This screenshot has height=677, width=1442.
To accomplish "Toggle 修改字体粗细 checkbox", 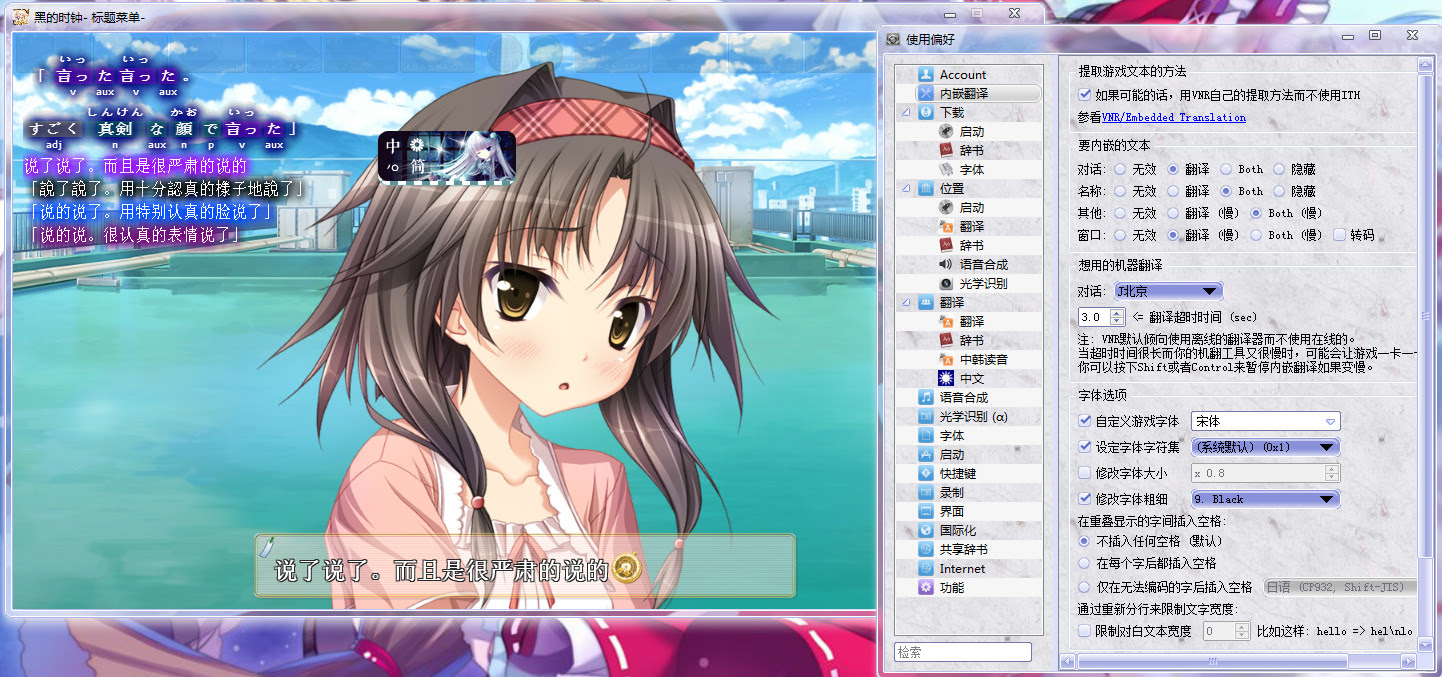I will click(1085, 499).
